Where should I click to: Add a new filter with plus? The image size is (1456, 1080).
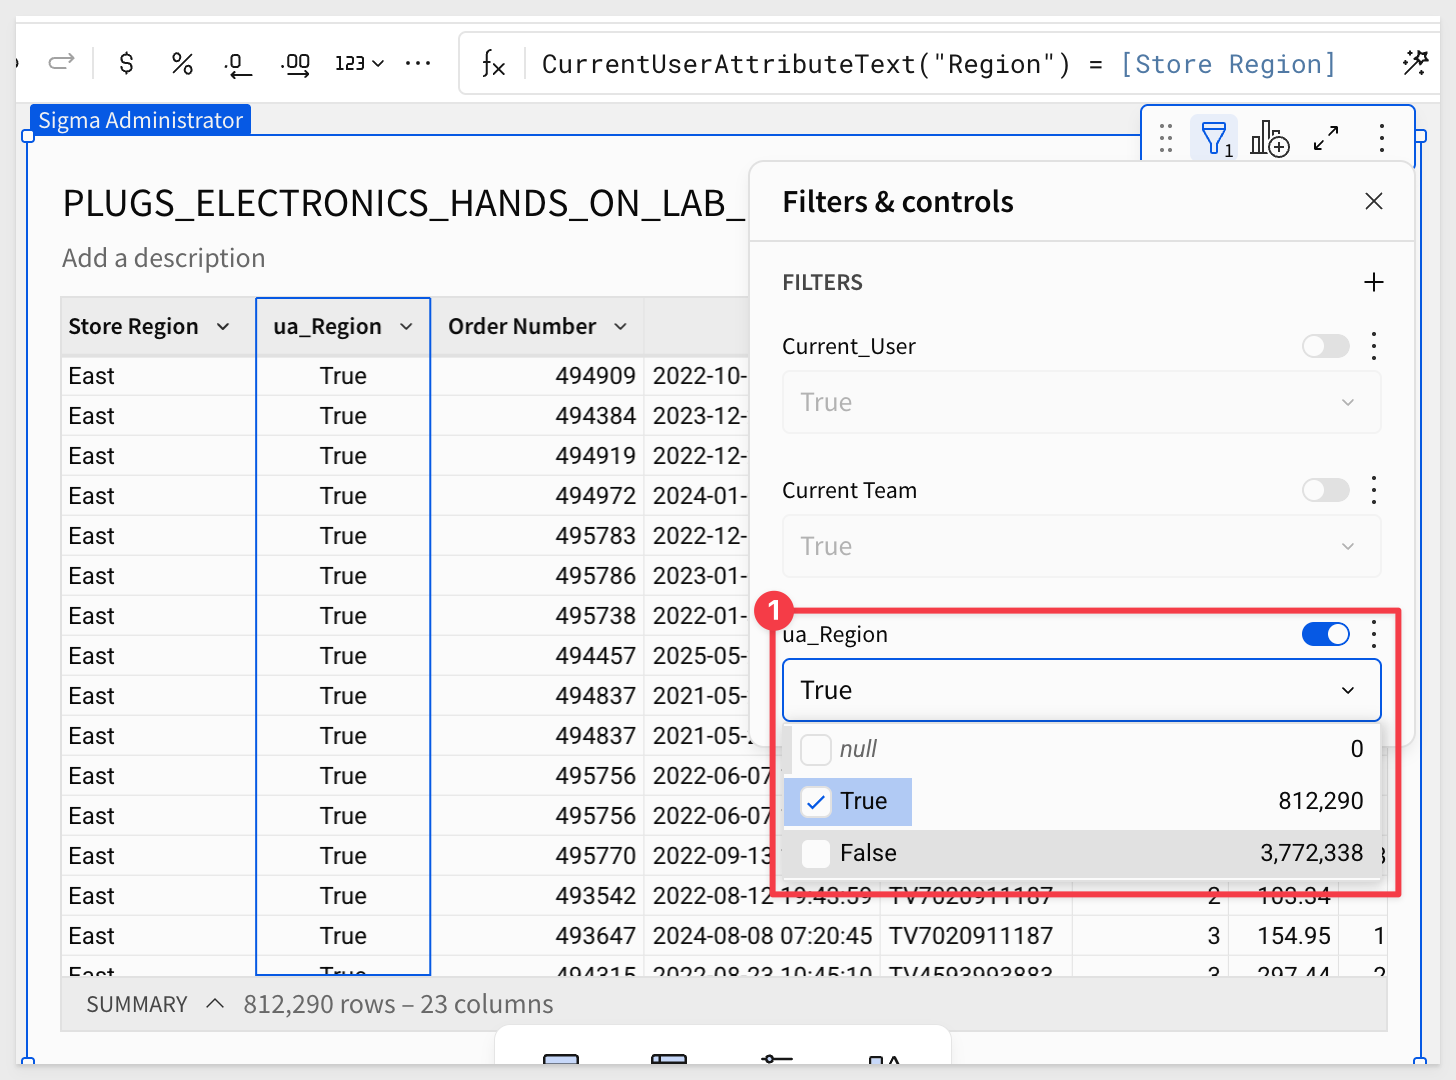pos(1374,282)
